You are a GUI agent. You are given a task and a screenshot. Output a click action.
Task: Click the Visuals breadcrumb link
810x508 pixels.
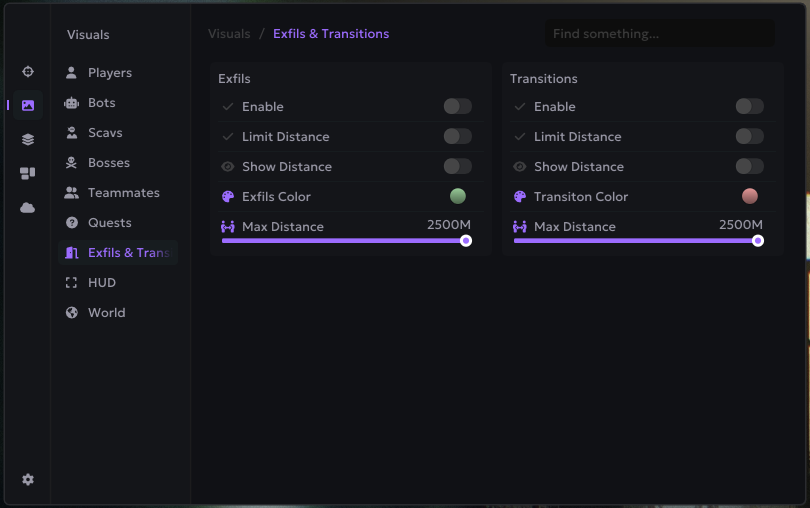coord(229,34)
